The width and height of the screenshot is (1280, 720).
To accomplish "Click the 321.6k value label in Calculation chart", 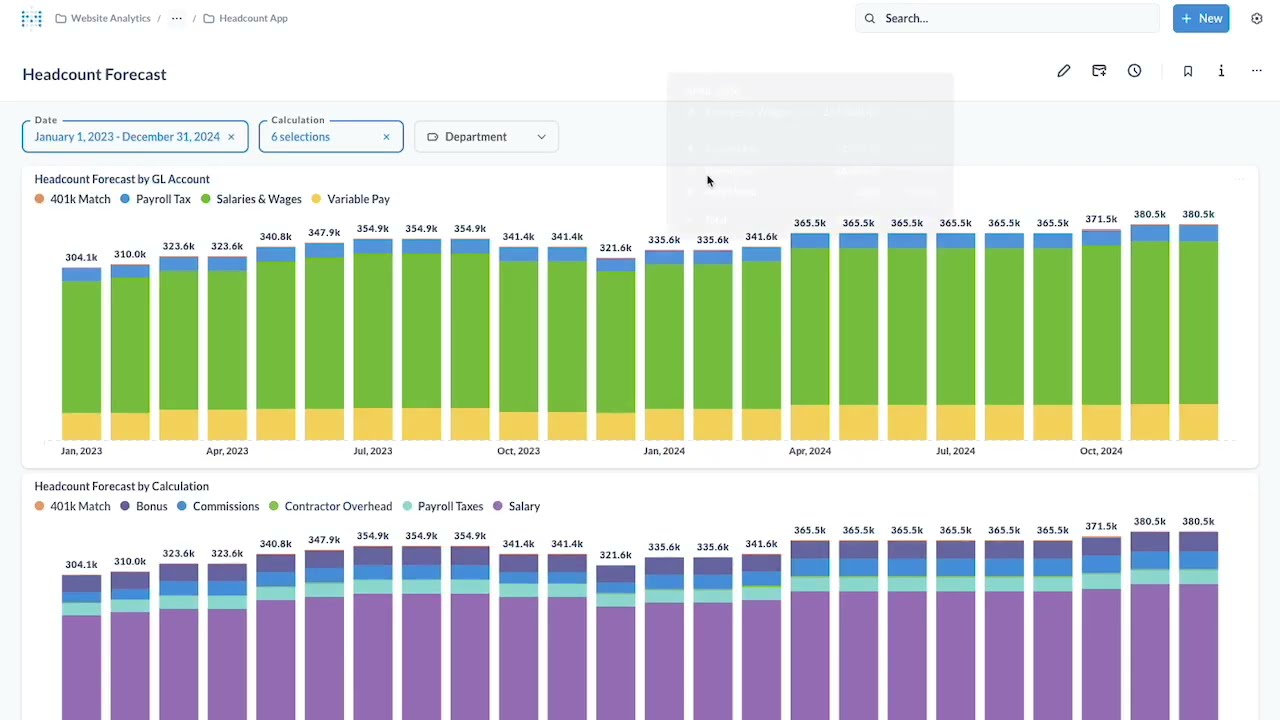I will [x=616, y=555].
